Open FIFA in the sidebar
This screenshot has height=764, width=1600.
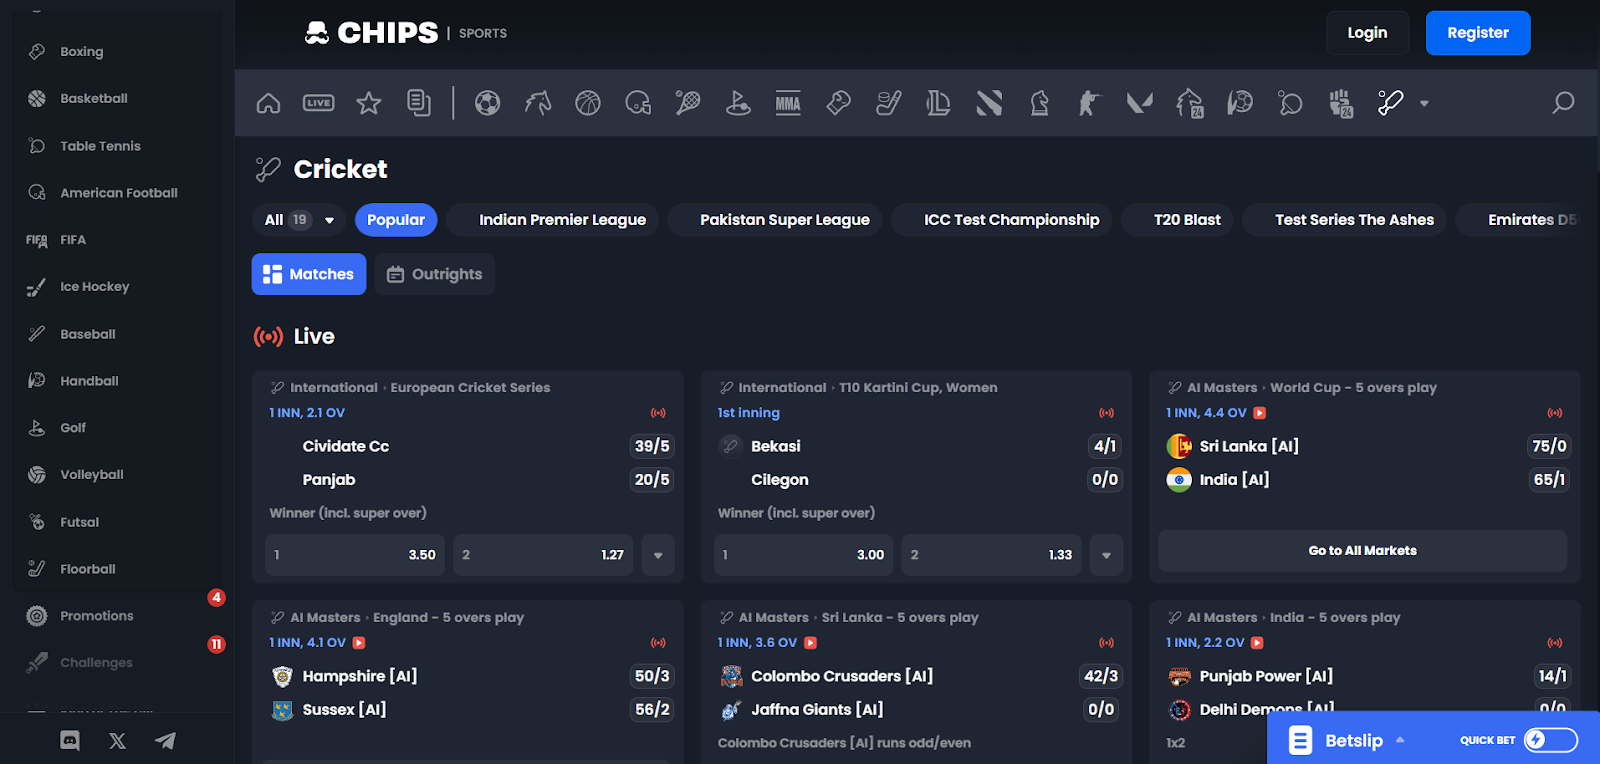pos(73,240)
